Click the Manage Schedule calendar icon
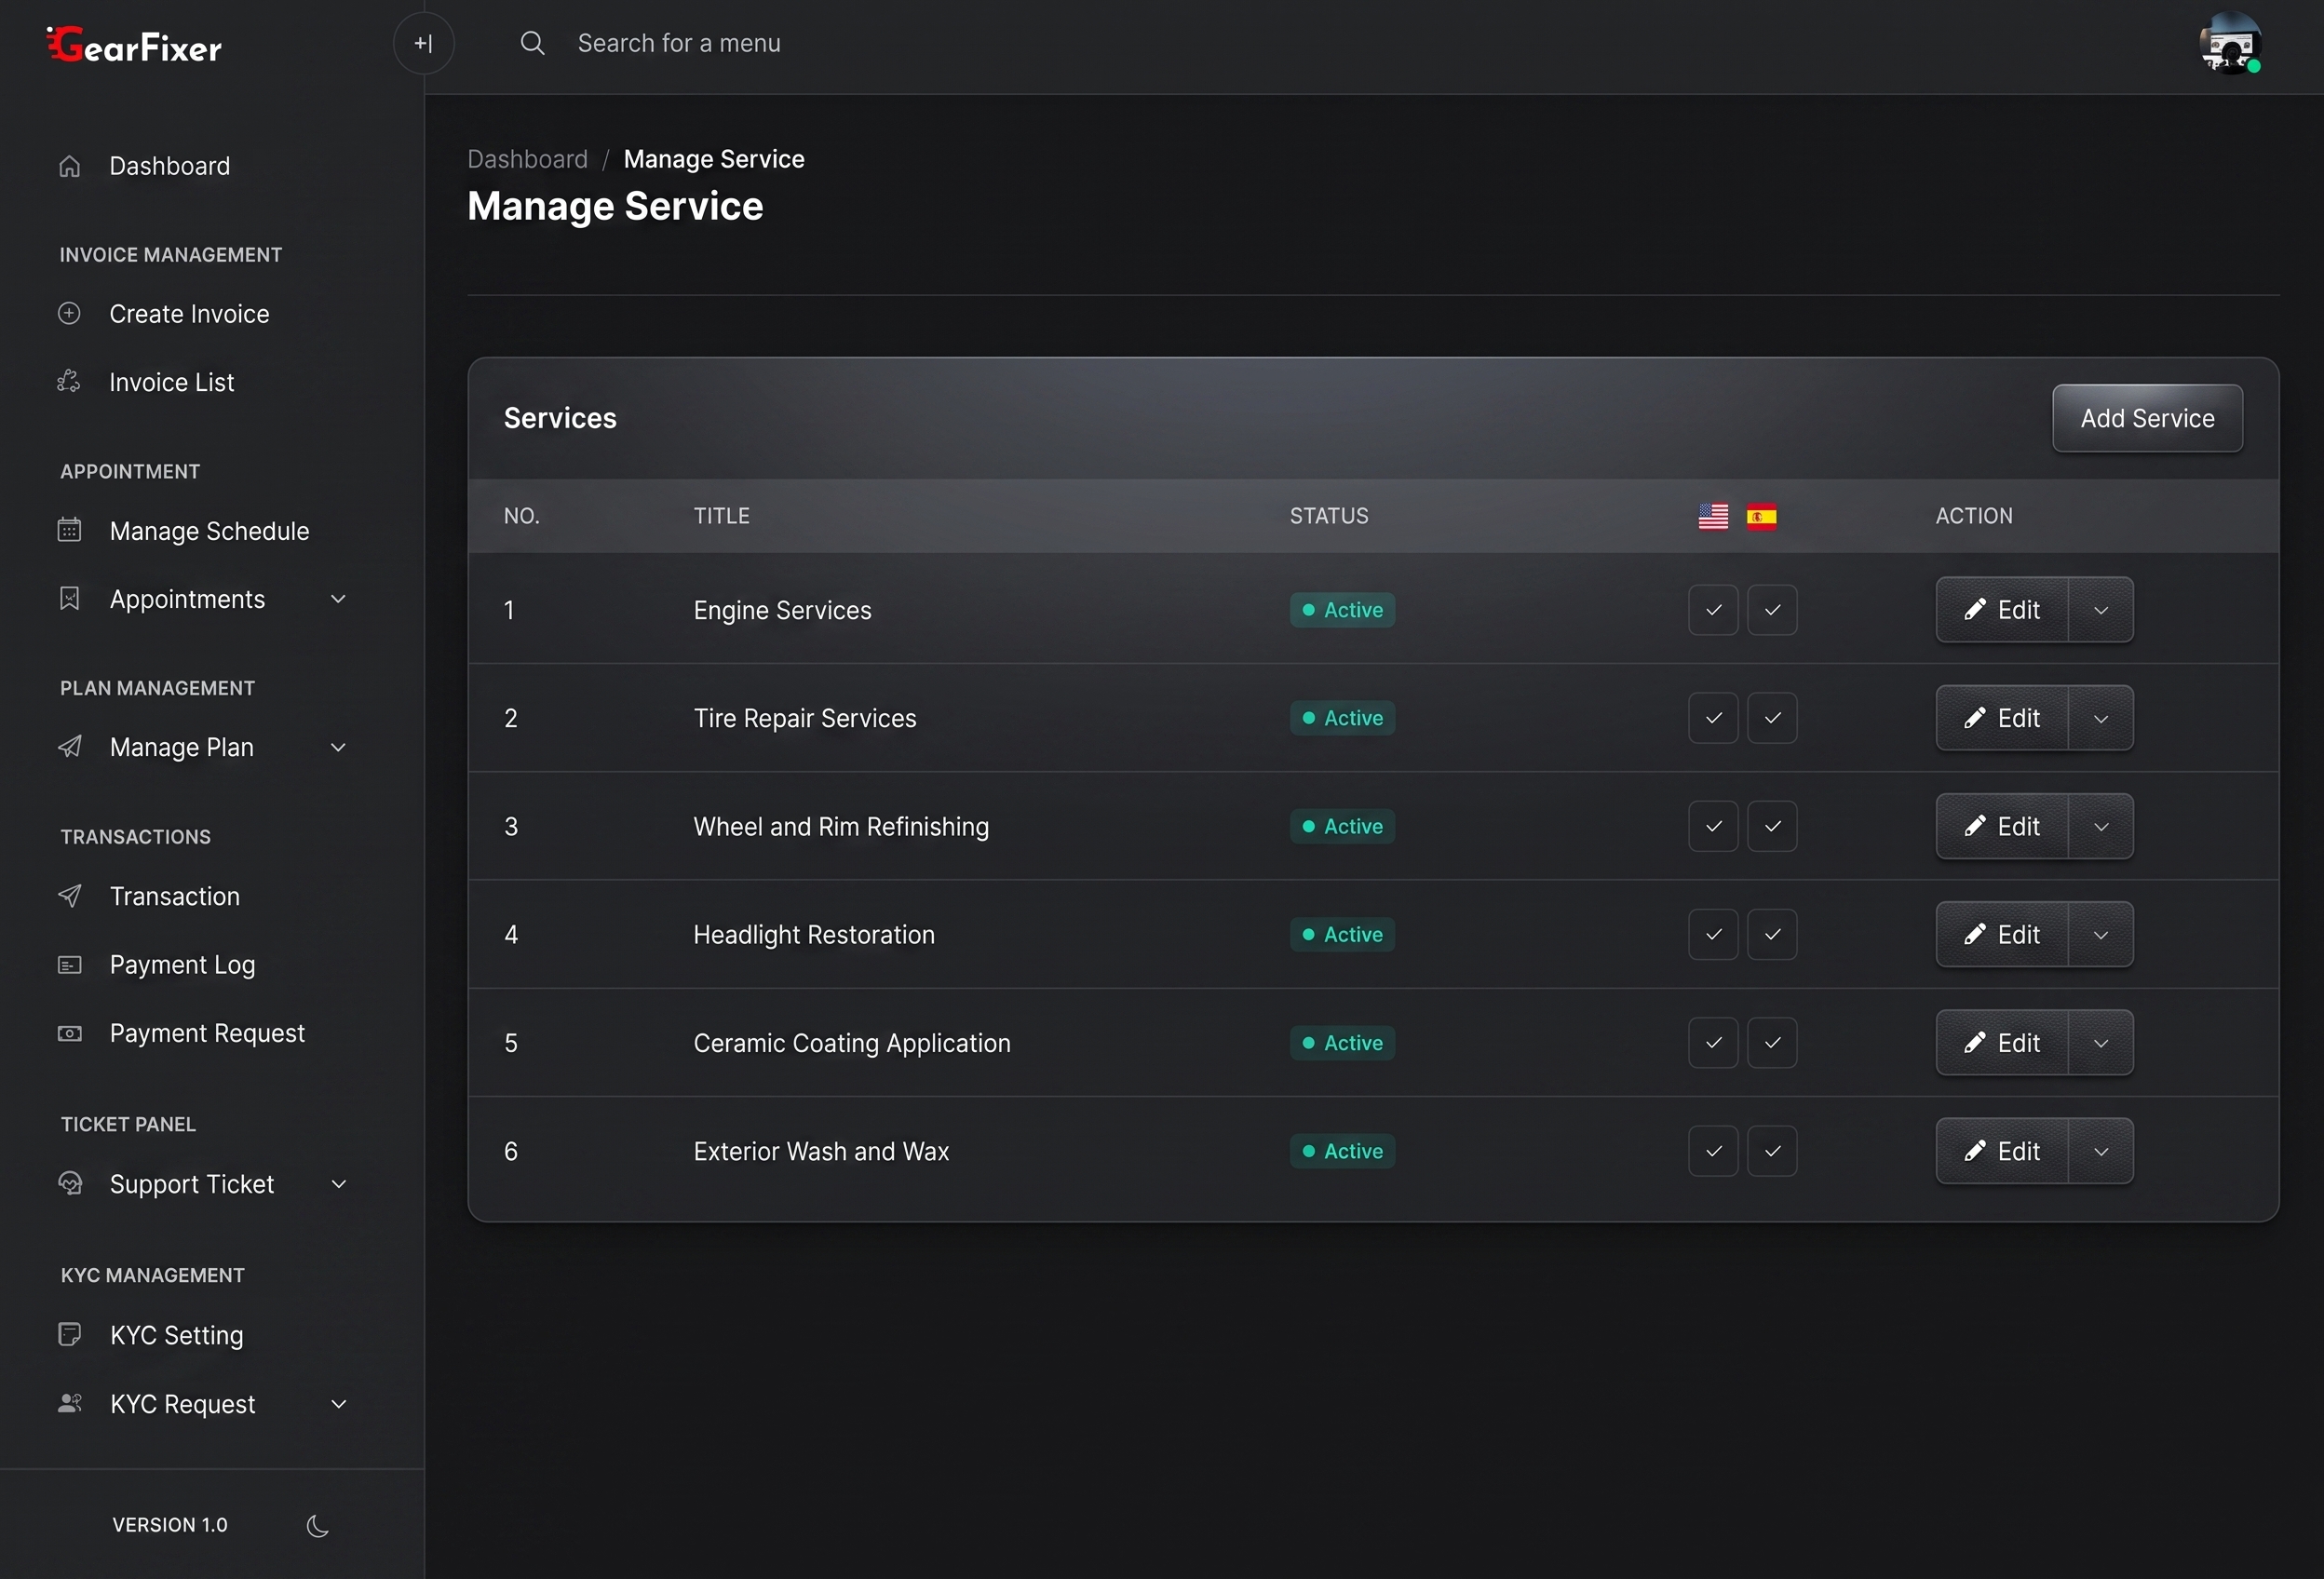 (69, 530)
